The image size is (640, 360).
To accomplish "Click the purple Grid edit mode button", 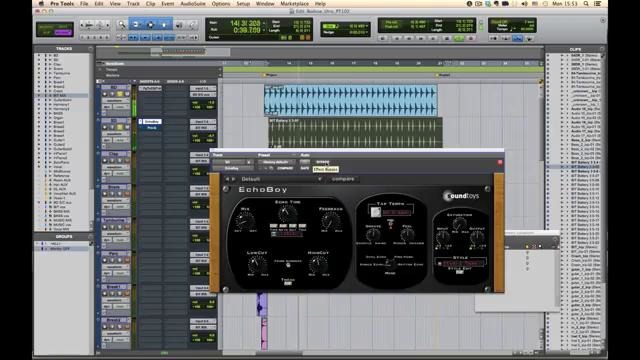I will pyautogui.click(x=63, y=33).
